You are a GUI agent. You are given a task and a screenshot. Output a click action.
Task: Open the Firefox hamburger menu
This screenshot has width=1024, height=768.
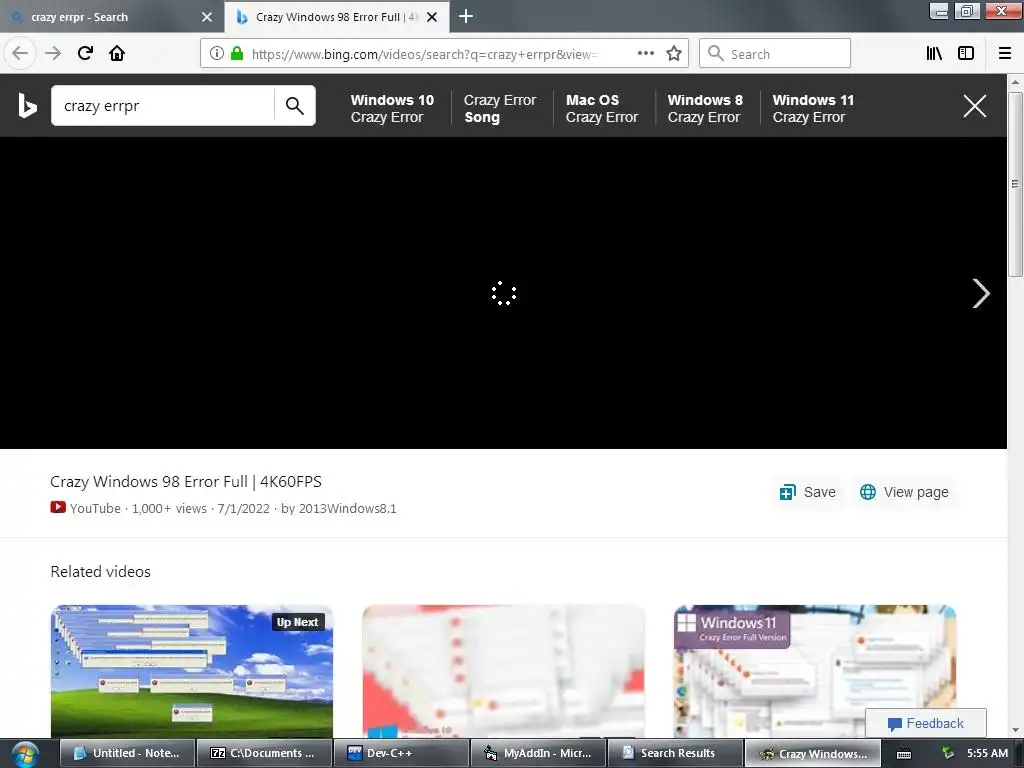(1005, 53)
